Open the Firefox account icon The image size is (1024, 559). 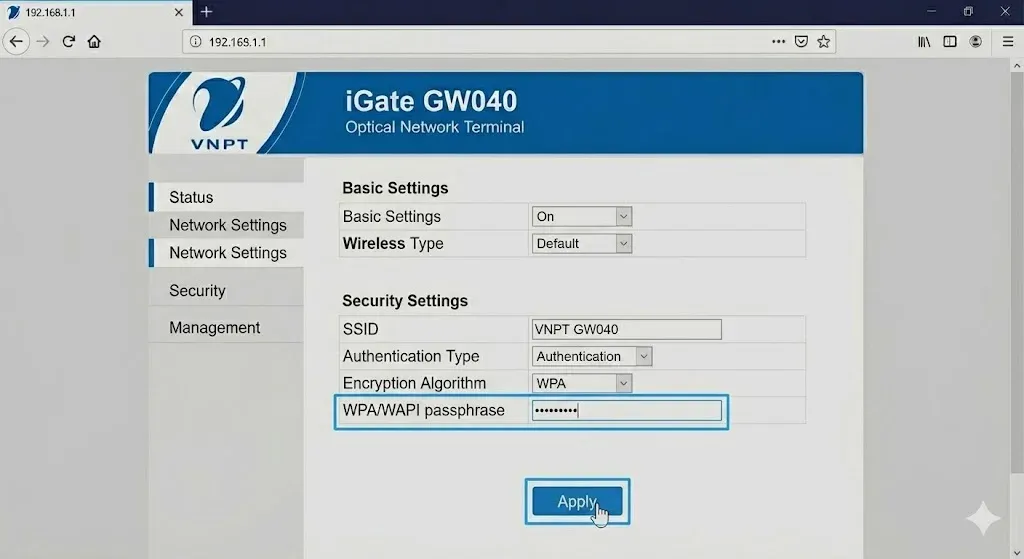click(x=976, y=42)
